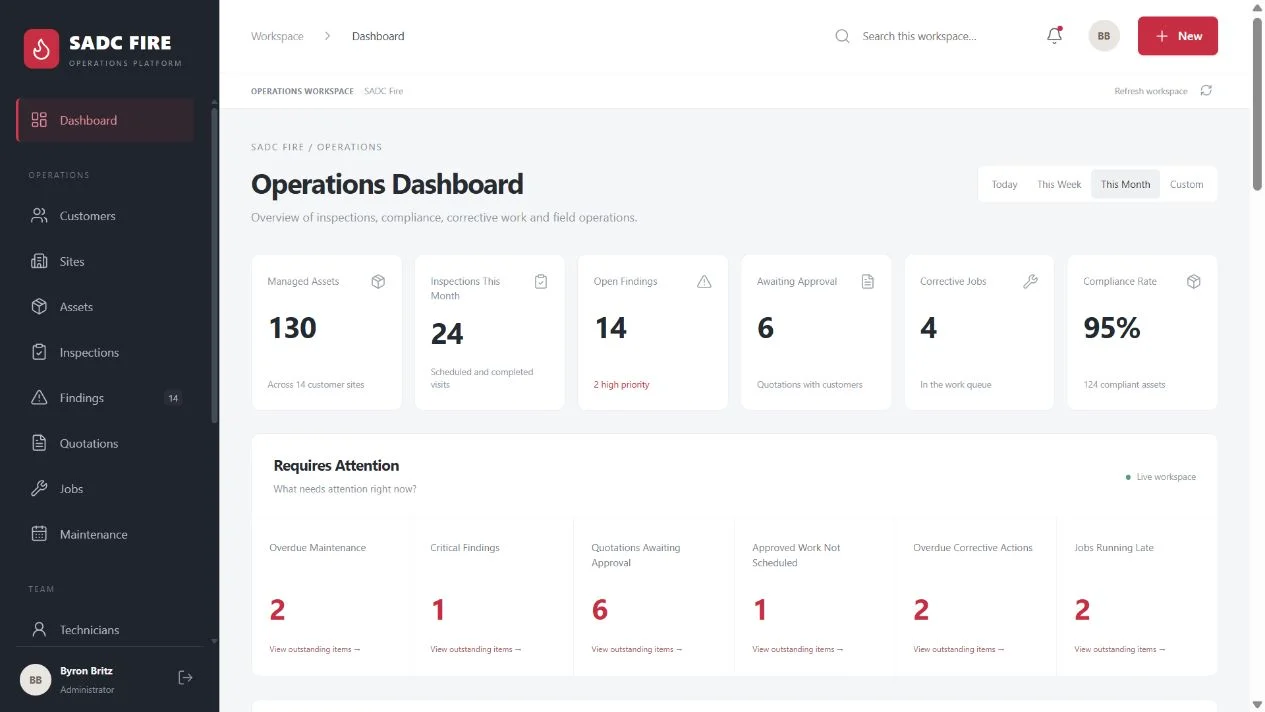The image size is (1265, 712).
Task: Go to Sites page
Action: click(105, 261)
